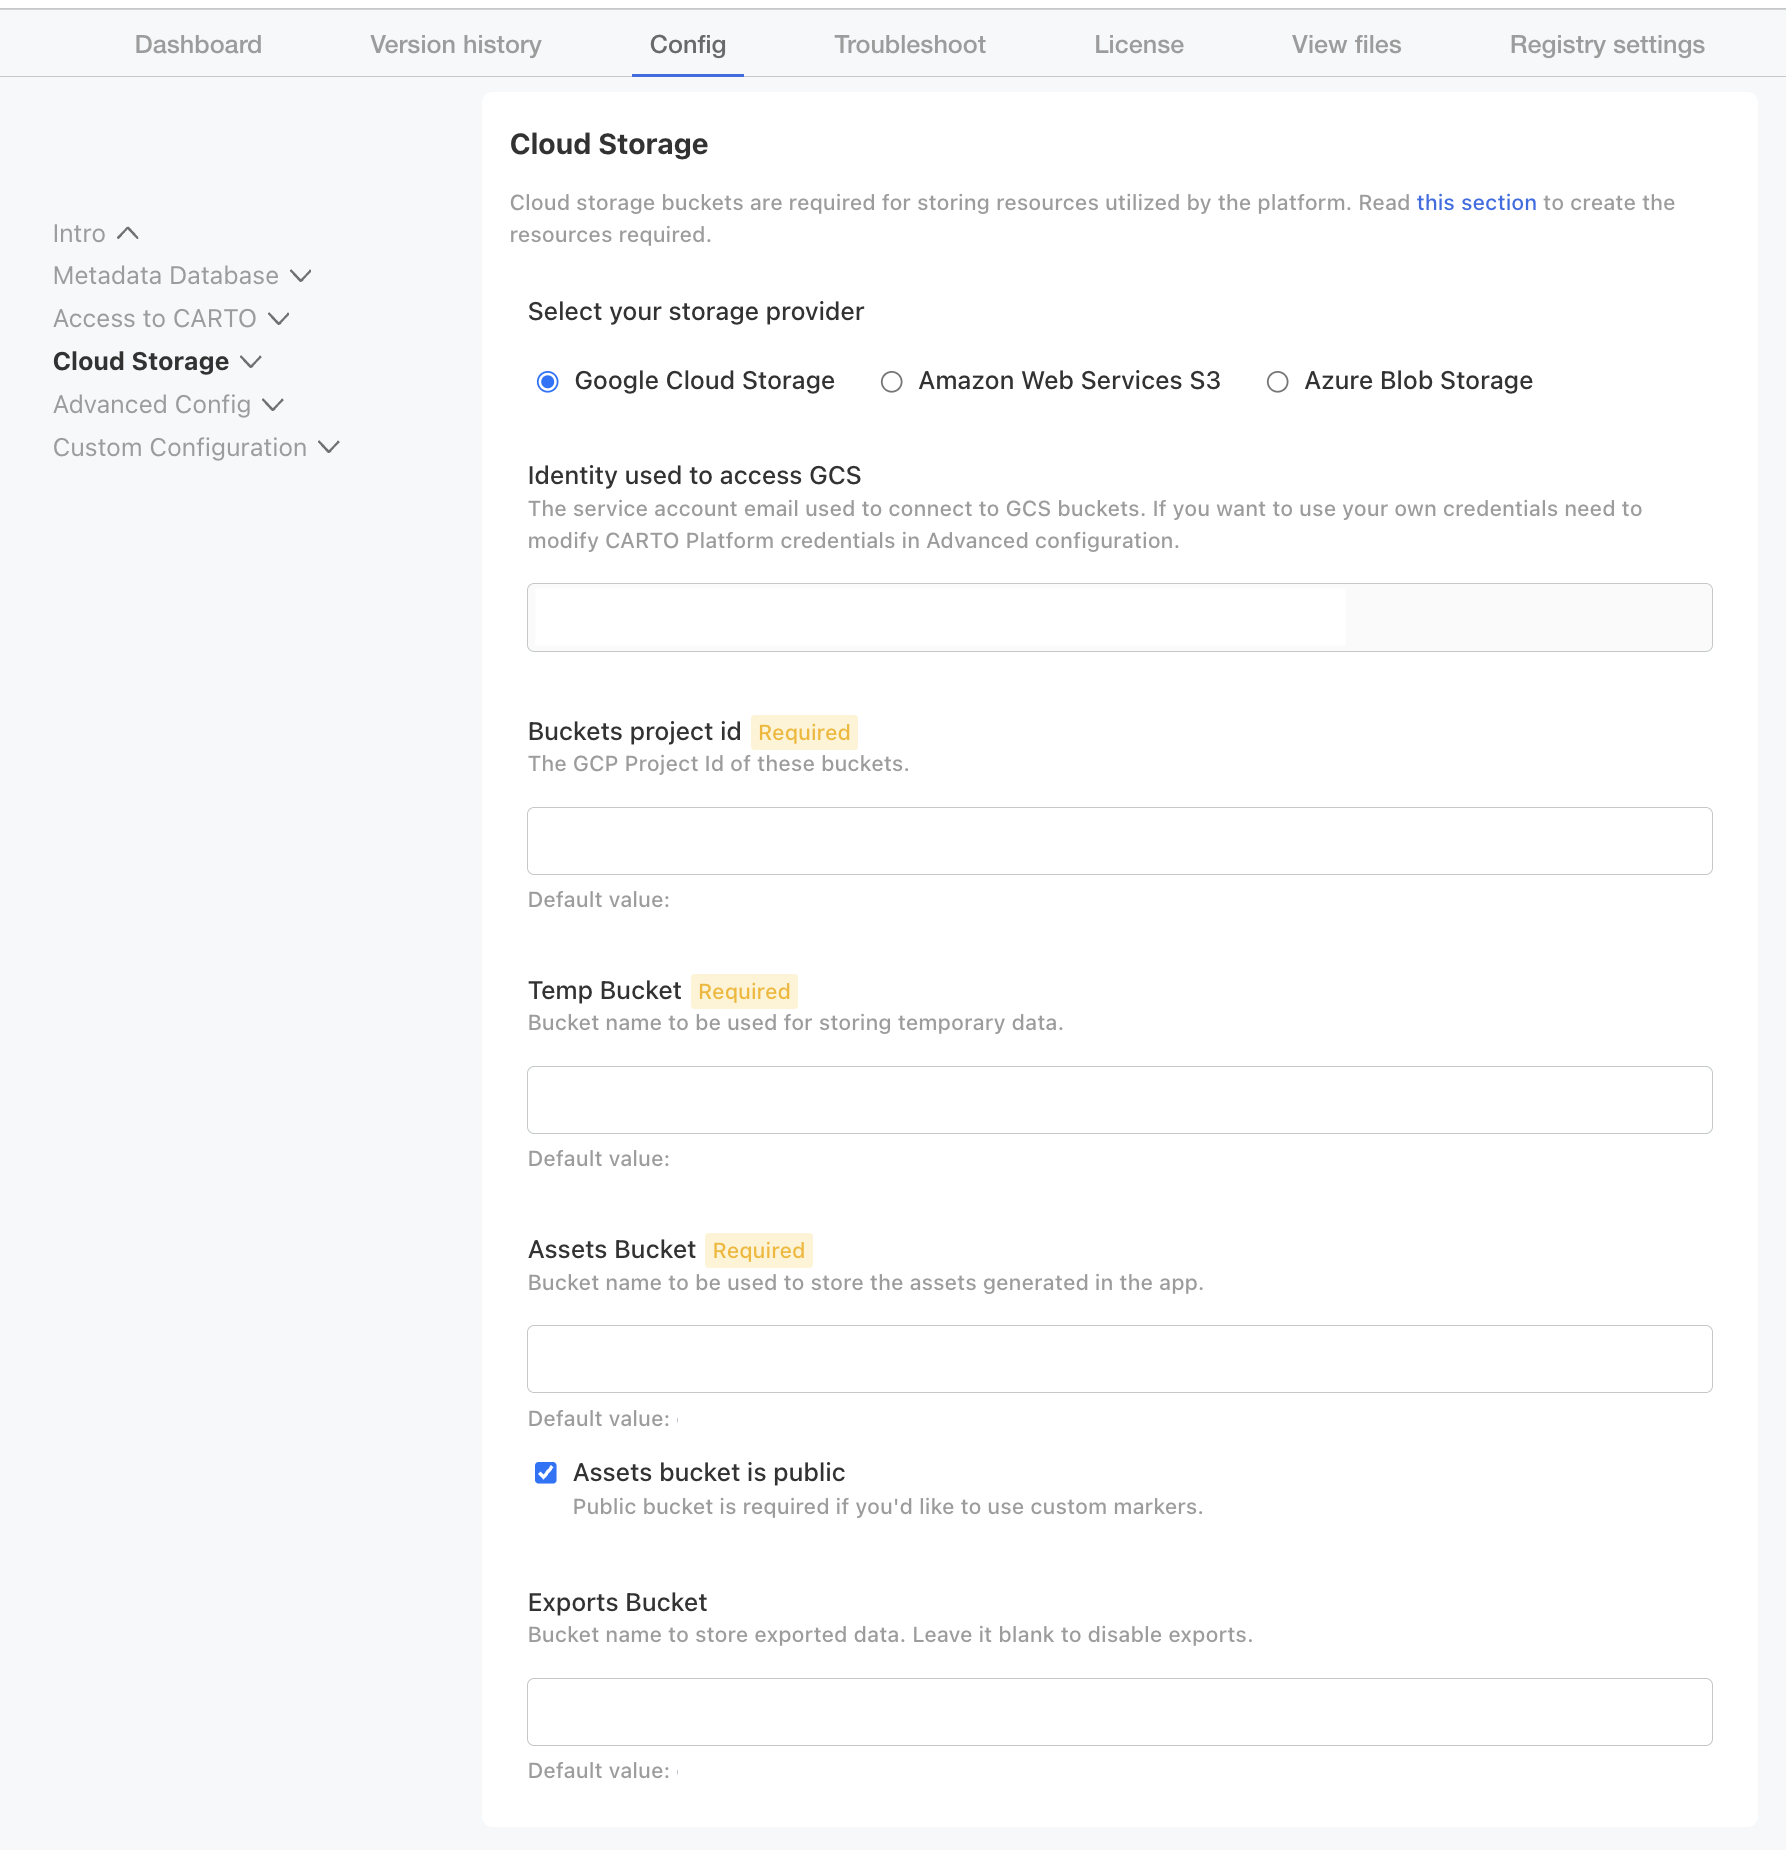Open Registry settings tab

(1606, 45)
